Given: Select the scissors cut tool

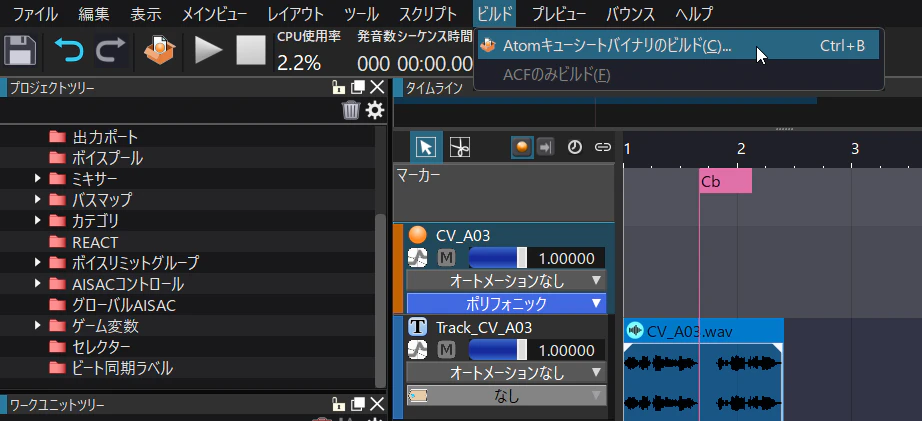Looking at the screenshot, I should (459, 147).
